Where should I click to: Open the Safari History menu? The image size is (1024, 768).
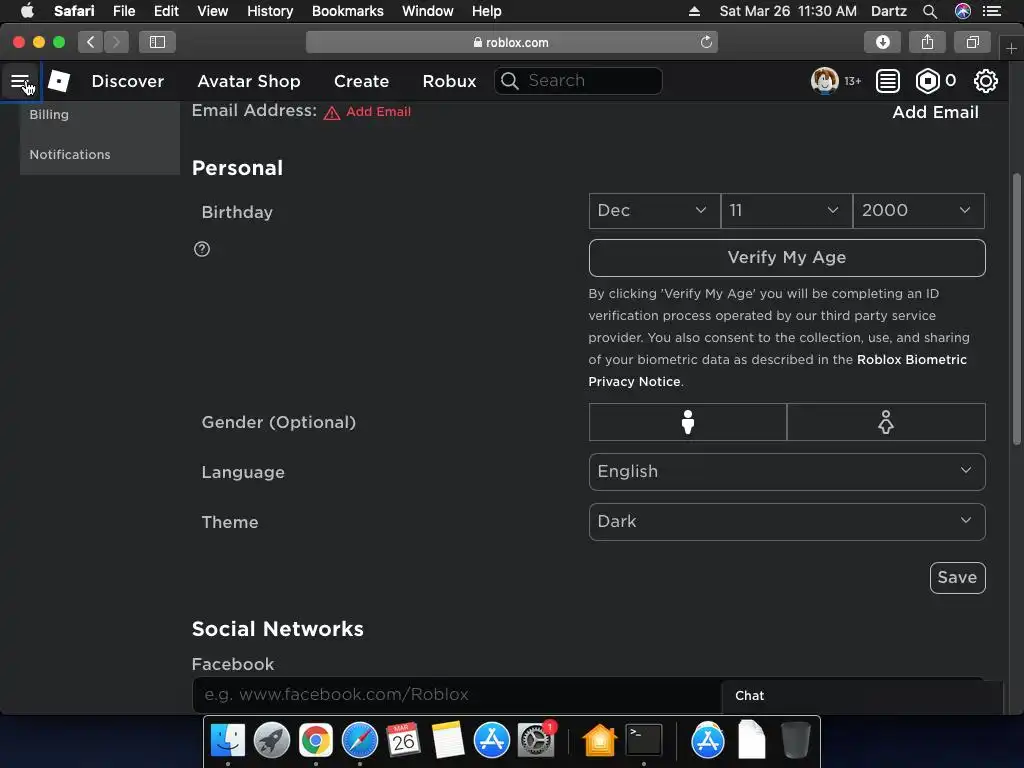270,11
